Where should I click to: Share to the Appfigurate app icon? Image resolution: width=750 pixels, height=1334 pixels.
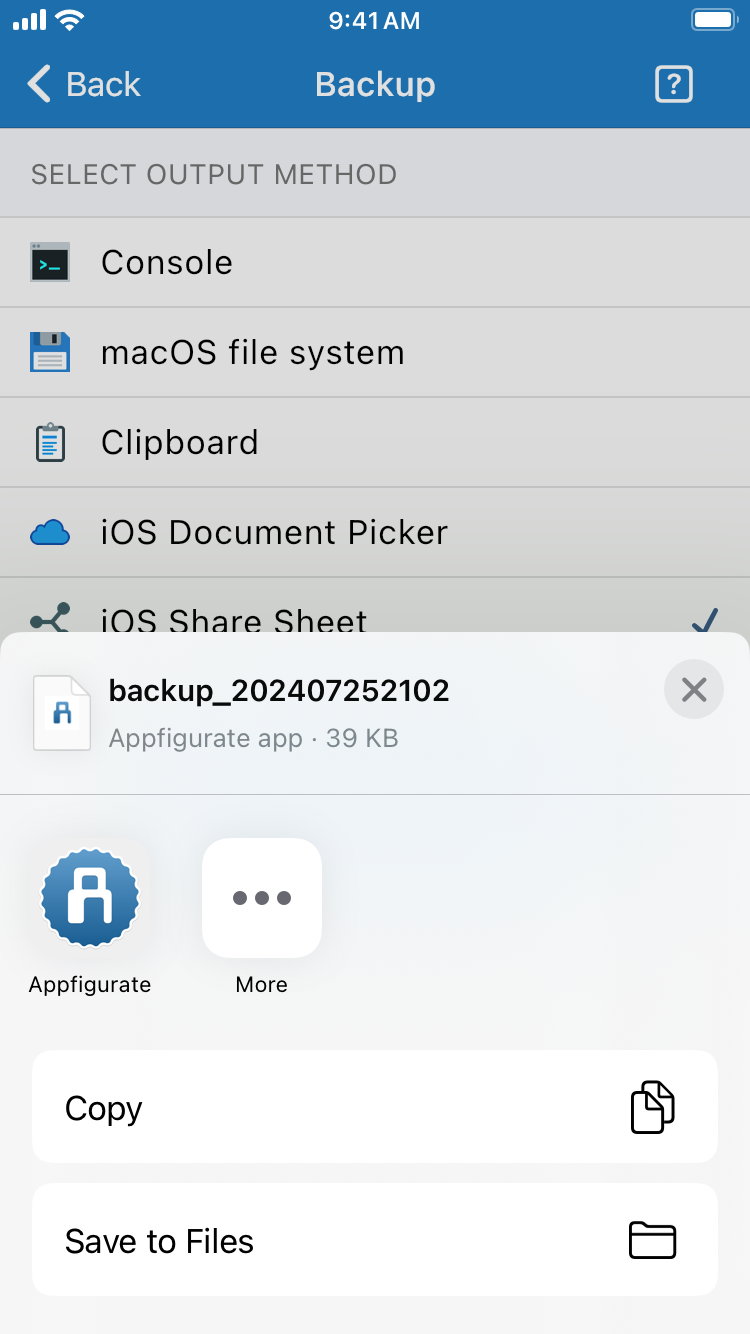pyautogui.click(x=90, y=898)
